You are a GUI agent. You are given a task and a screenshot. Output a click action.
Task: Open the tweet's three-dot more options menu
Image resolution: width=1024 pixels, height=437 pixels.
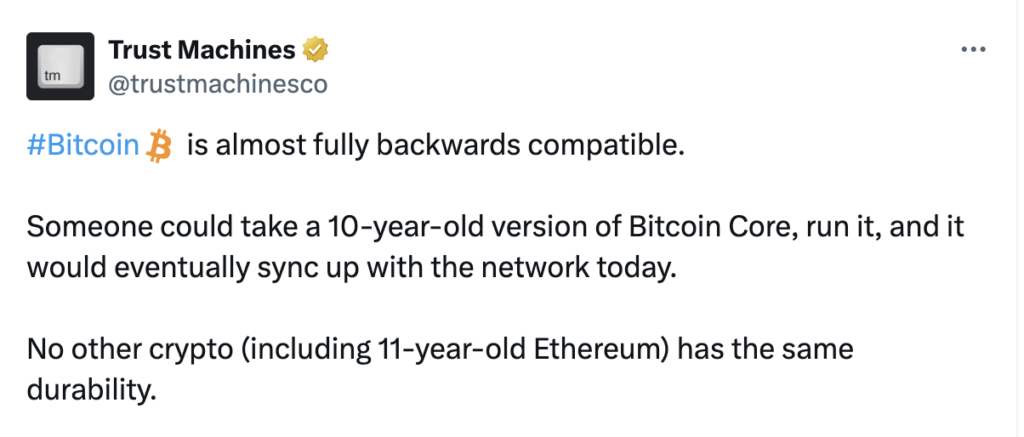[972, 49]
